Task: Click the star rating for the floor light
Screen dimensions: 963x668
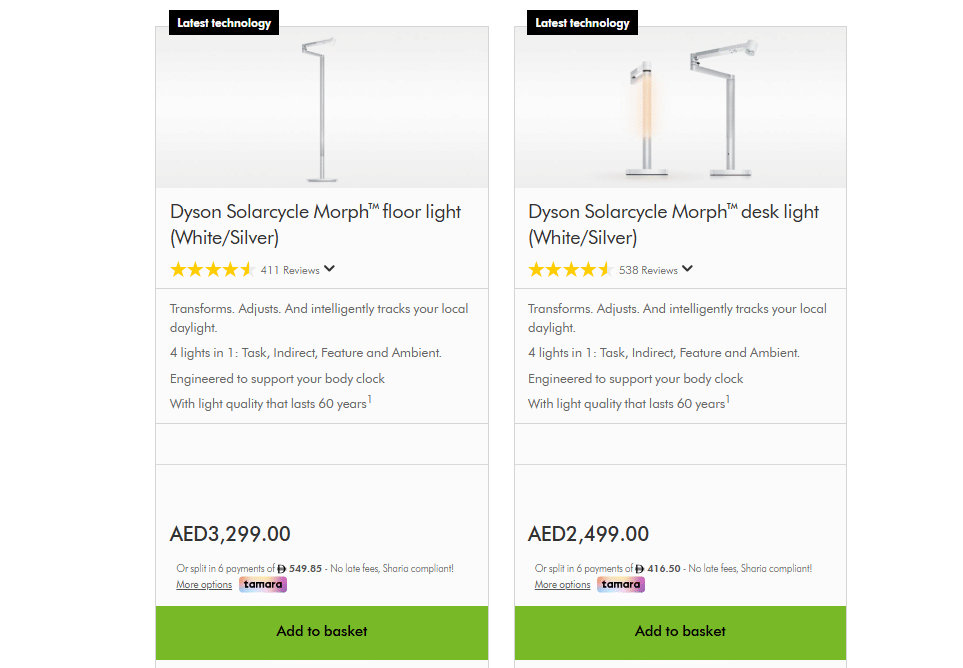Action: [x=212, y=270]
